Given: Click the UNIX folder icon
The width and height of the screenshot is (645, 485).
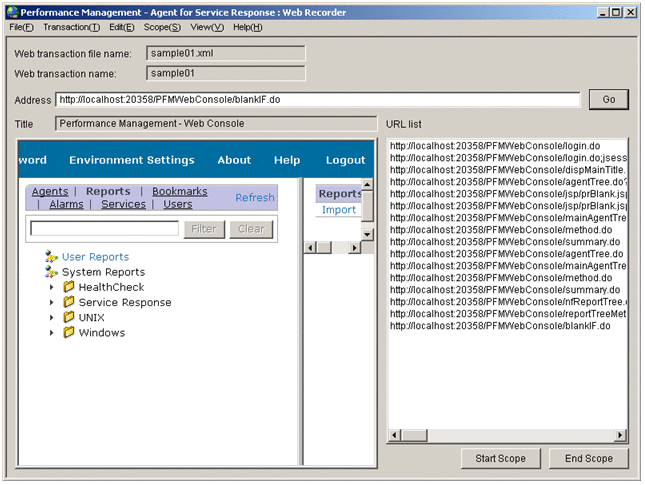Looking at the screenshot, I should click(68, 317).
